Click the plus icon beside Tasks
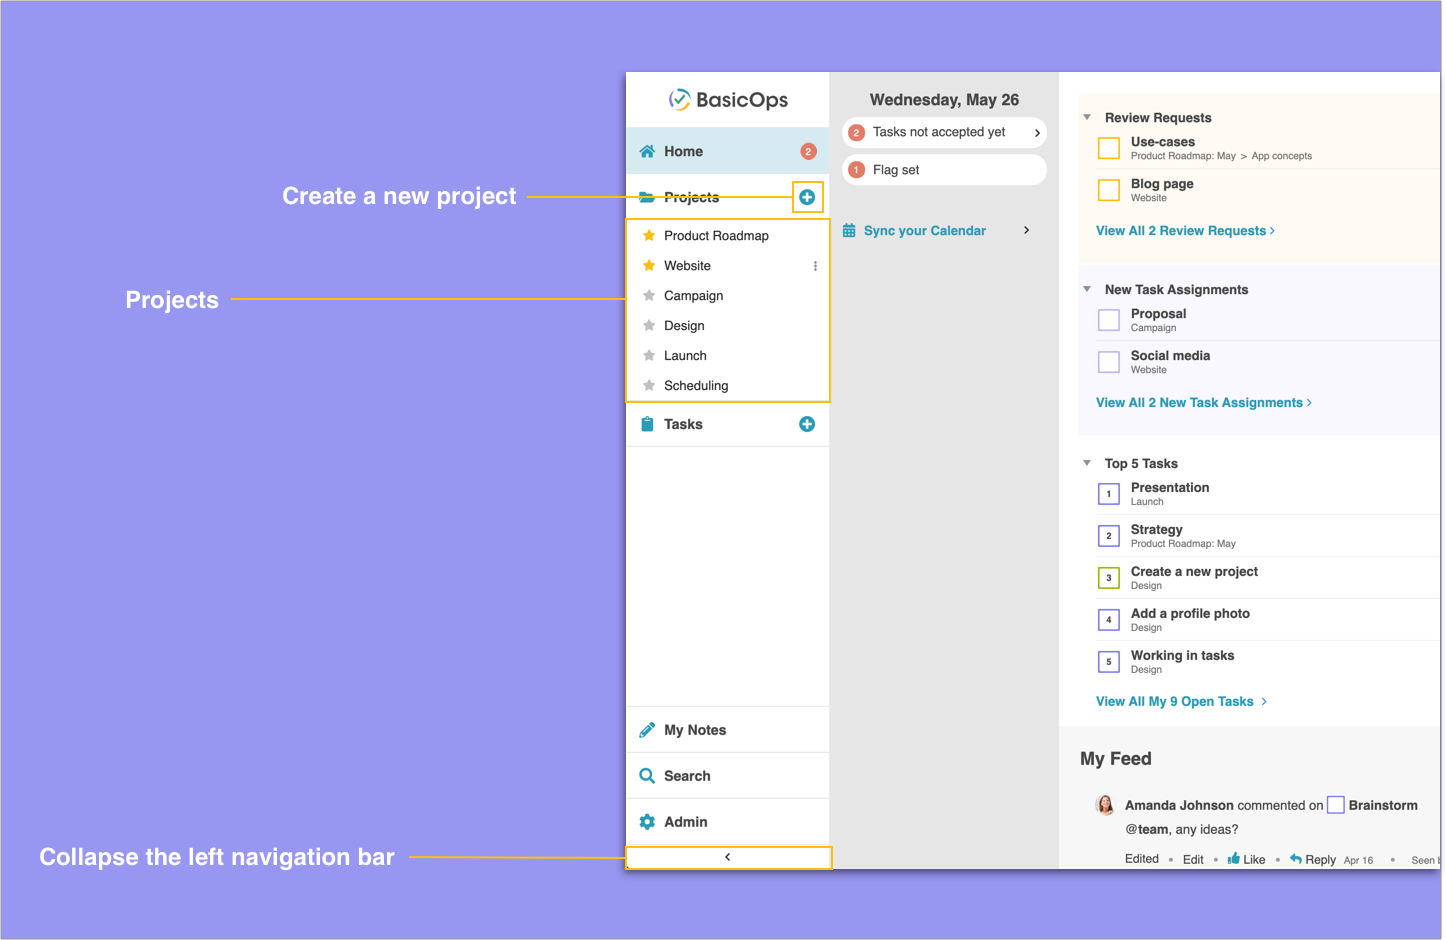 (807, 425)
